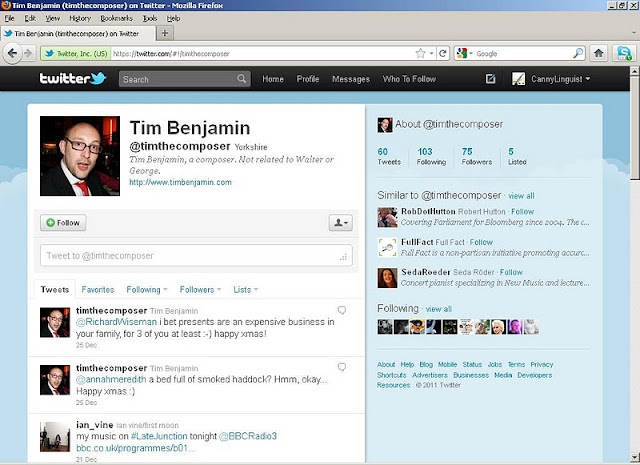Bookmark page with the star icon
640x465 pixels.
click(x=420, y=53)
